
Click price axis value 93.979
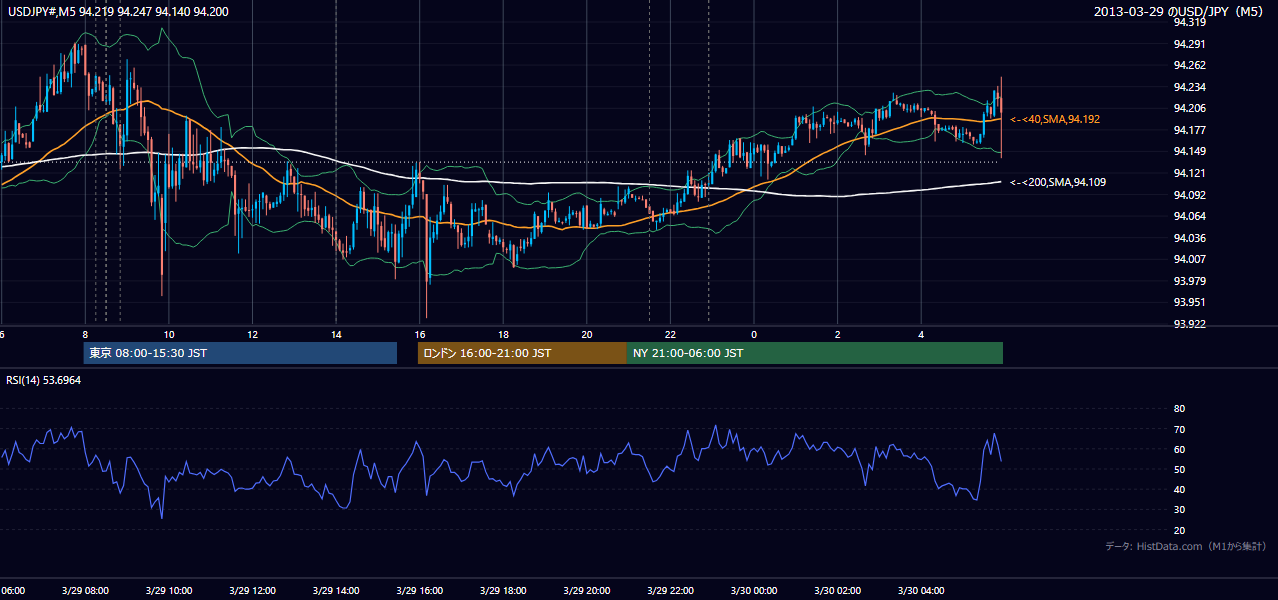point(1189,281)
